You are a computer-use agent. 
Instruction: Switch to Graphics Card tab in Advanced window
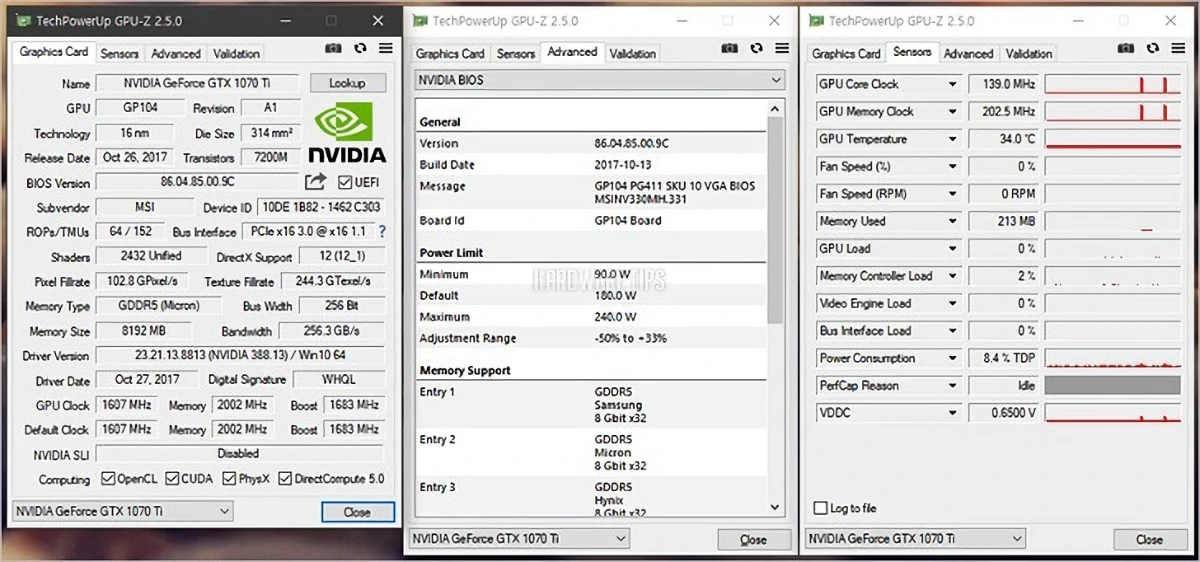450,54
